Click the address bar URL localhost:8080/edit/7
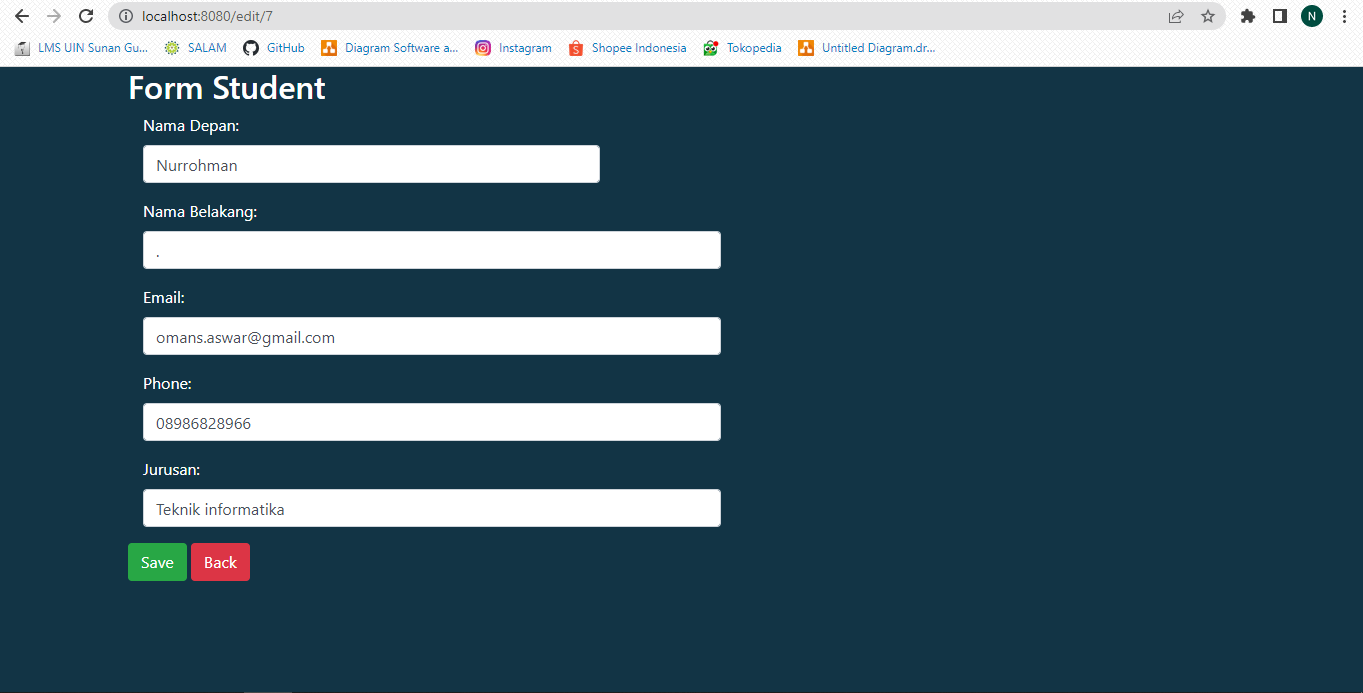Viewport: 1363px width, 693px height. point(207,16)
